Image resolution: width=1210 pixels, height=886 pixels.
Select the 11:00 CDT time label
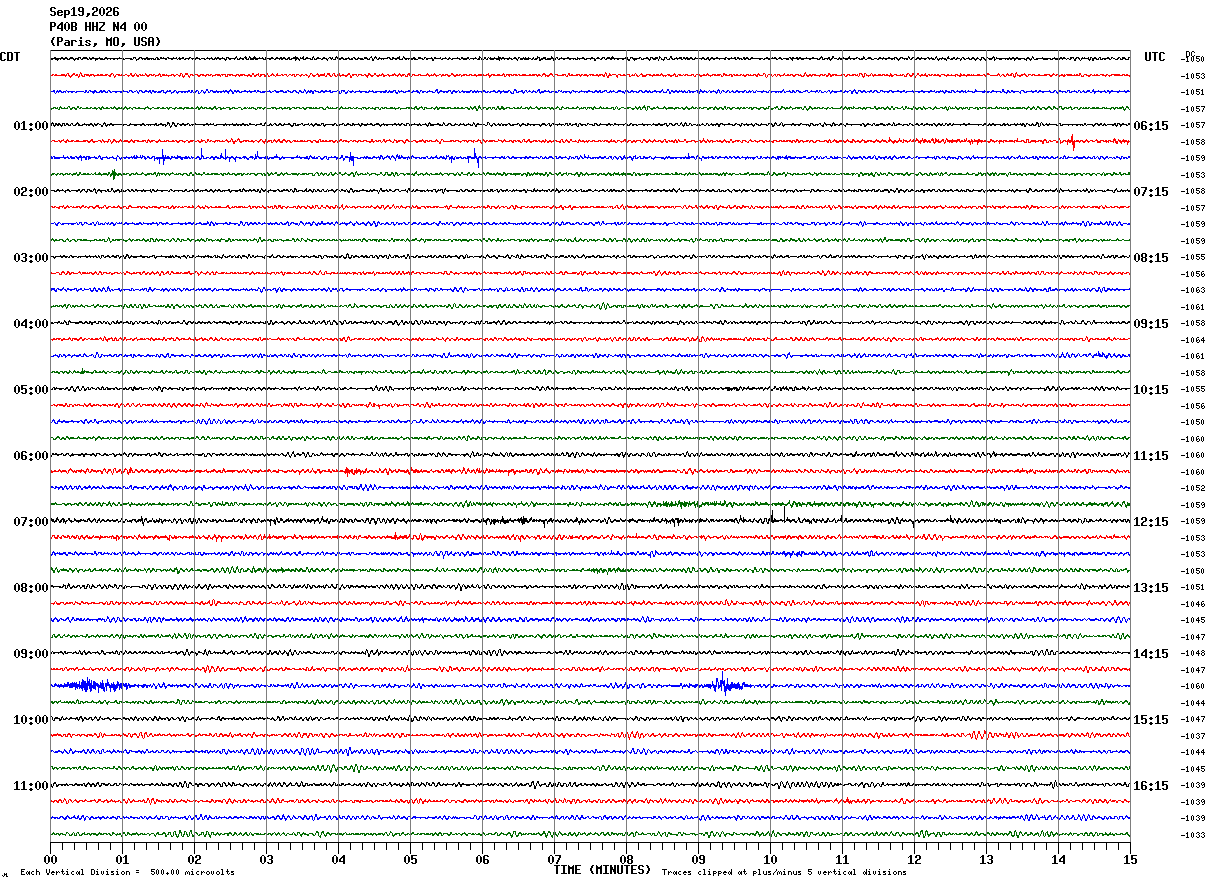31,786
